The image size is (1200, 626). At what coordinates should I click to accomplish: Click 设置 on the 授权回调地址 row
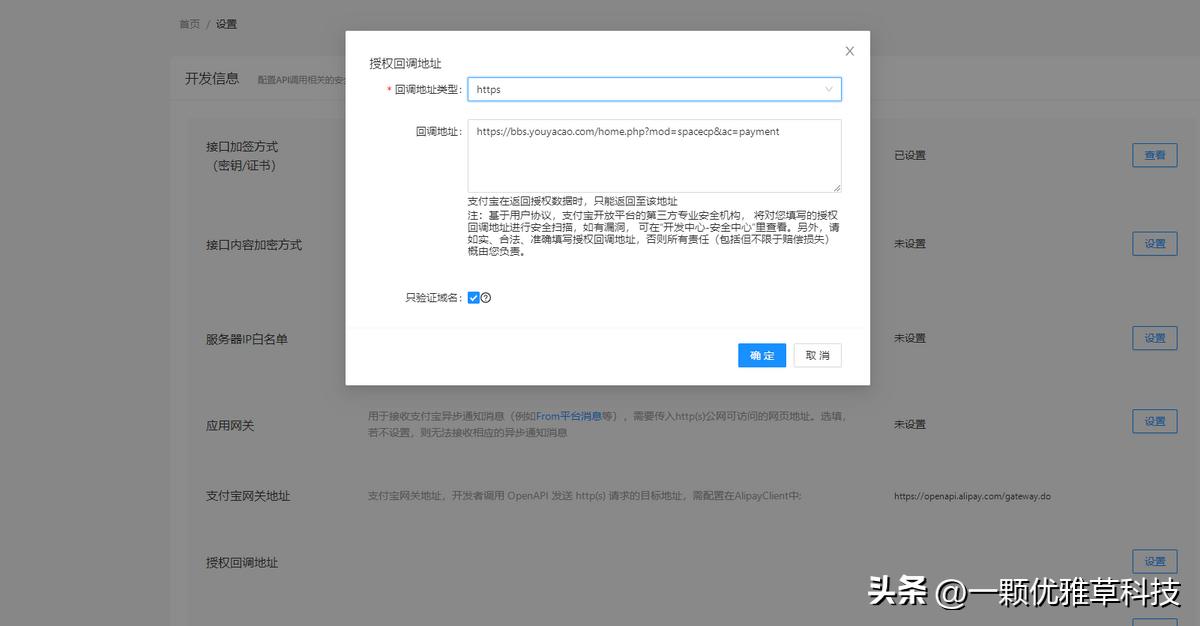click(1154, 561)
